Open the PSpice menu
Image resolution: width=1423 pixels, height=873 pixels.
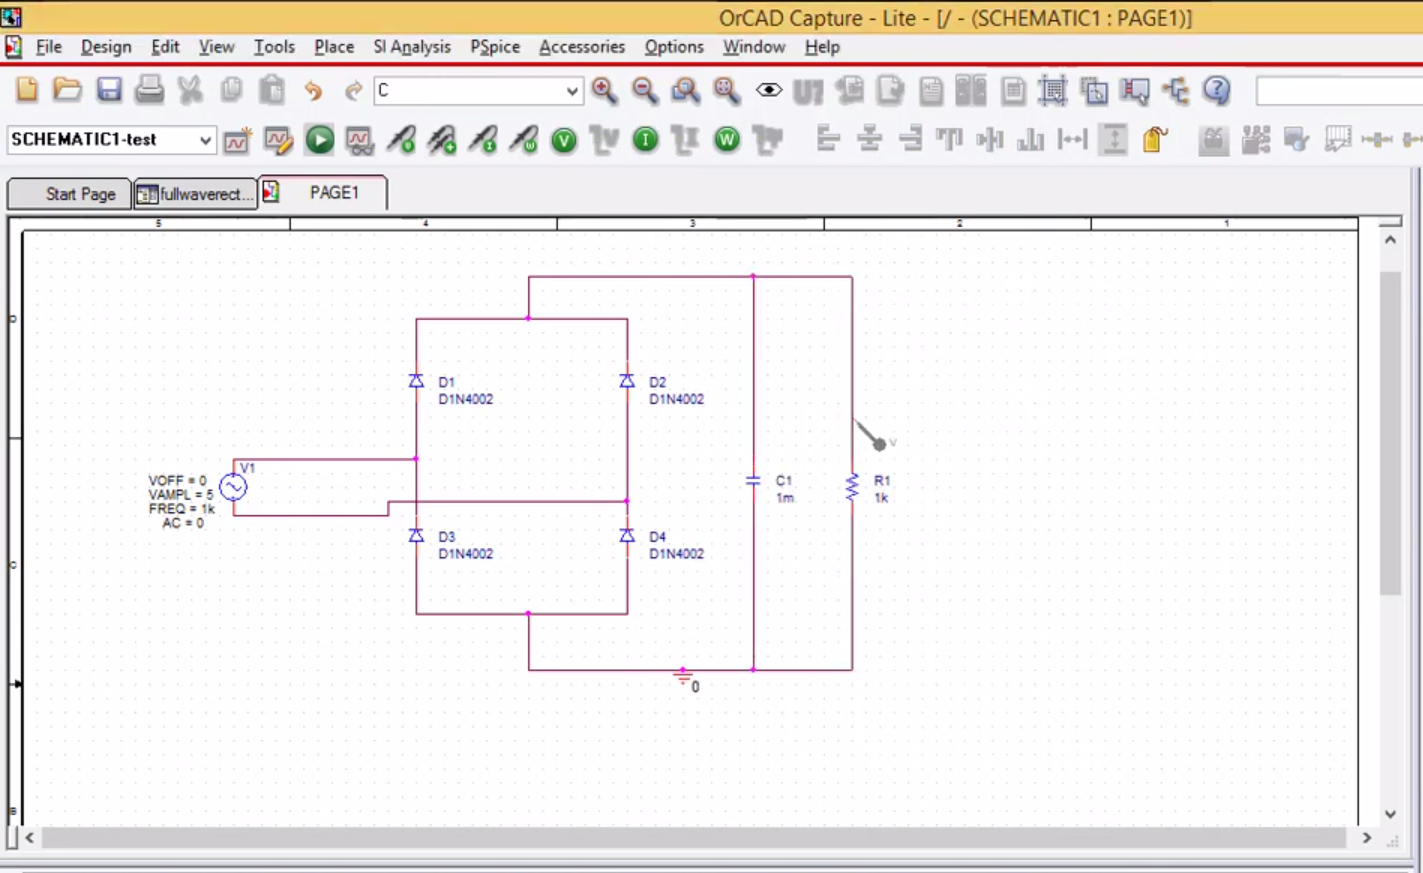[495, 47]
